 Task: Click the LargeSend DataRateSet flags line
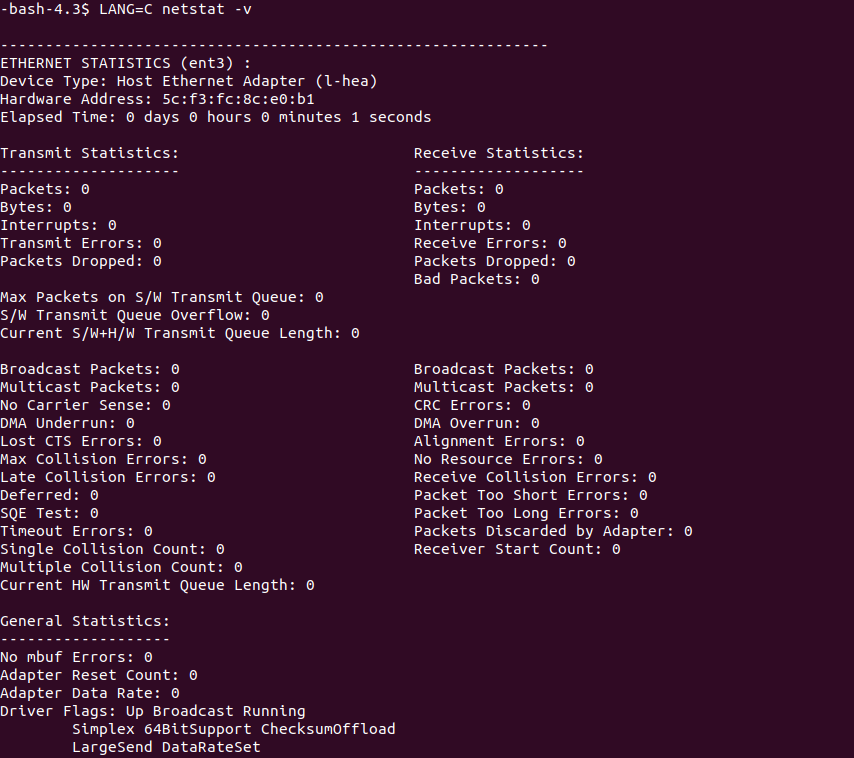tap(166, 747)
